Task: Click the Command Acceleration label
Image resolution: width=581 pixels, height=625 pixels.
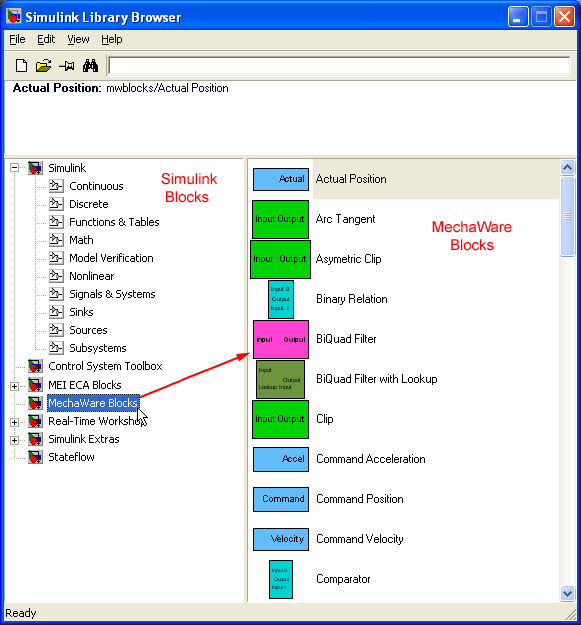Action: (x=371, y=459)
